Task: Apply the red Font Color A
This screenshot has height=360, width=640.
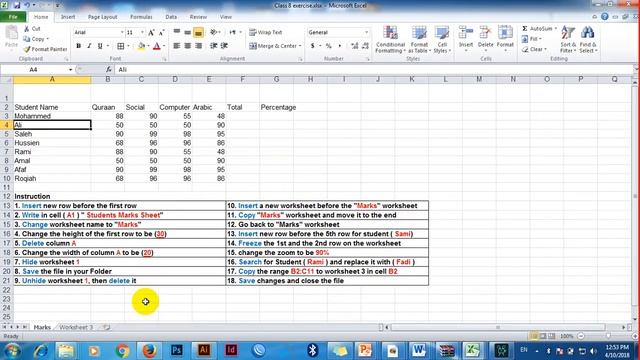Action: [157, 46]
